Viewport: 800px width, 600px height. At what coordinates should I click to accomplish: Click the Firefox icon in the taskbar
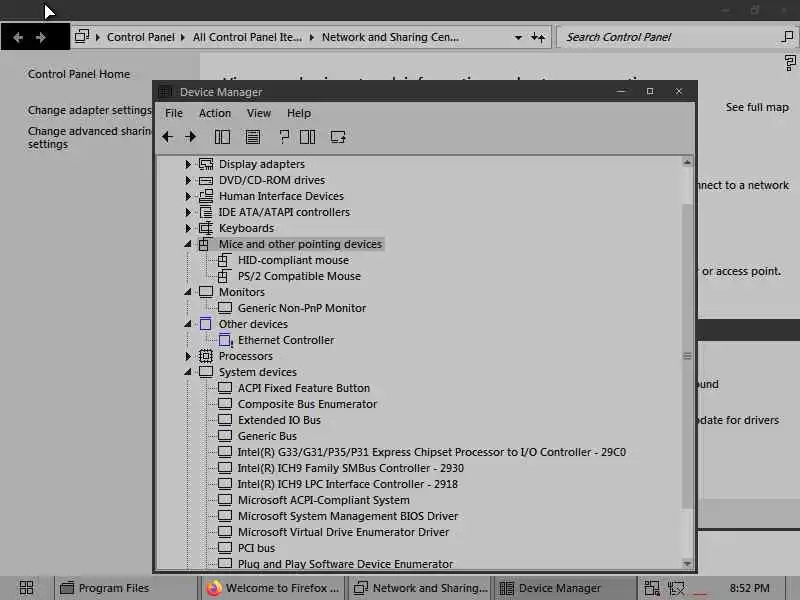(x=214, y=588)
